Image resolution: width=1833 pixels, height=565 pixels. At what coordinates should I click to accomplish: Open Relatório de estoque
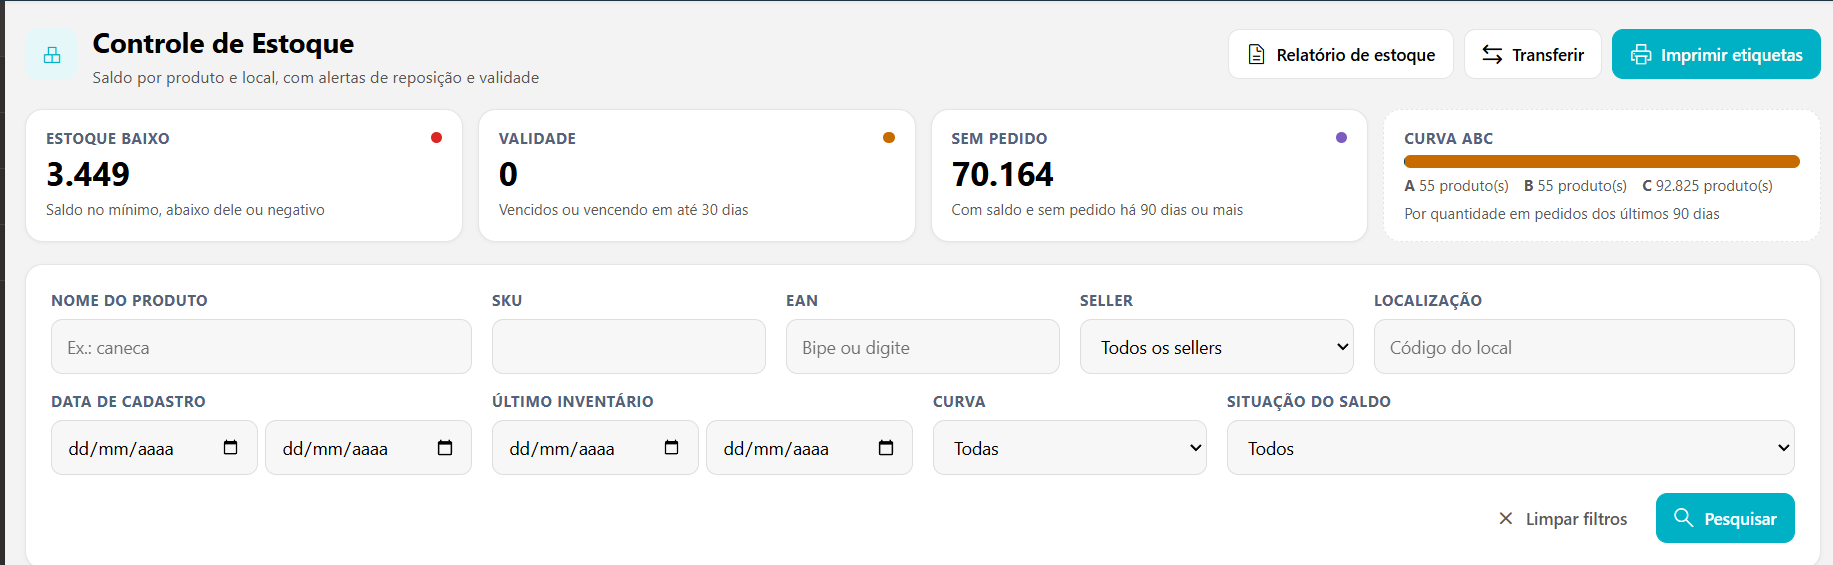click(x=1342, y=54)
